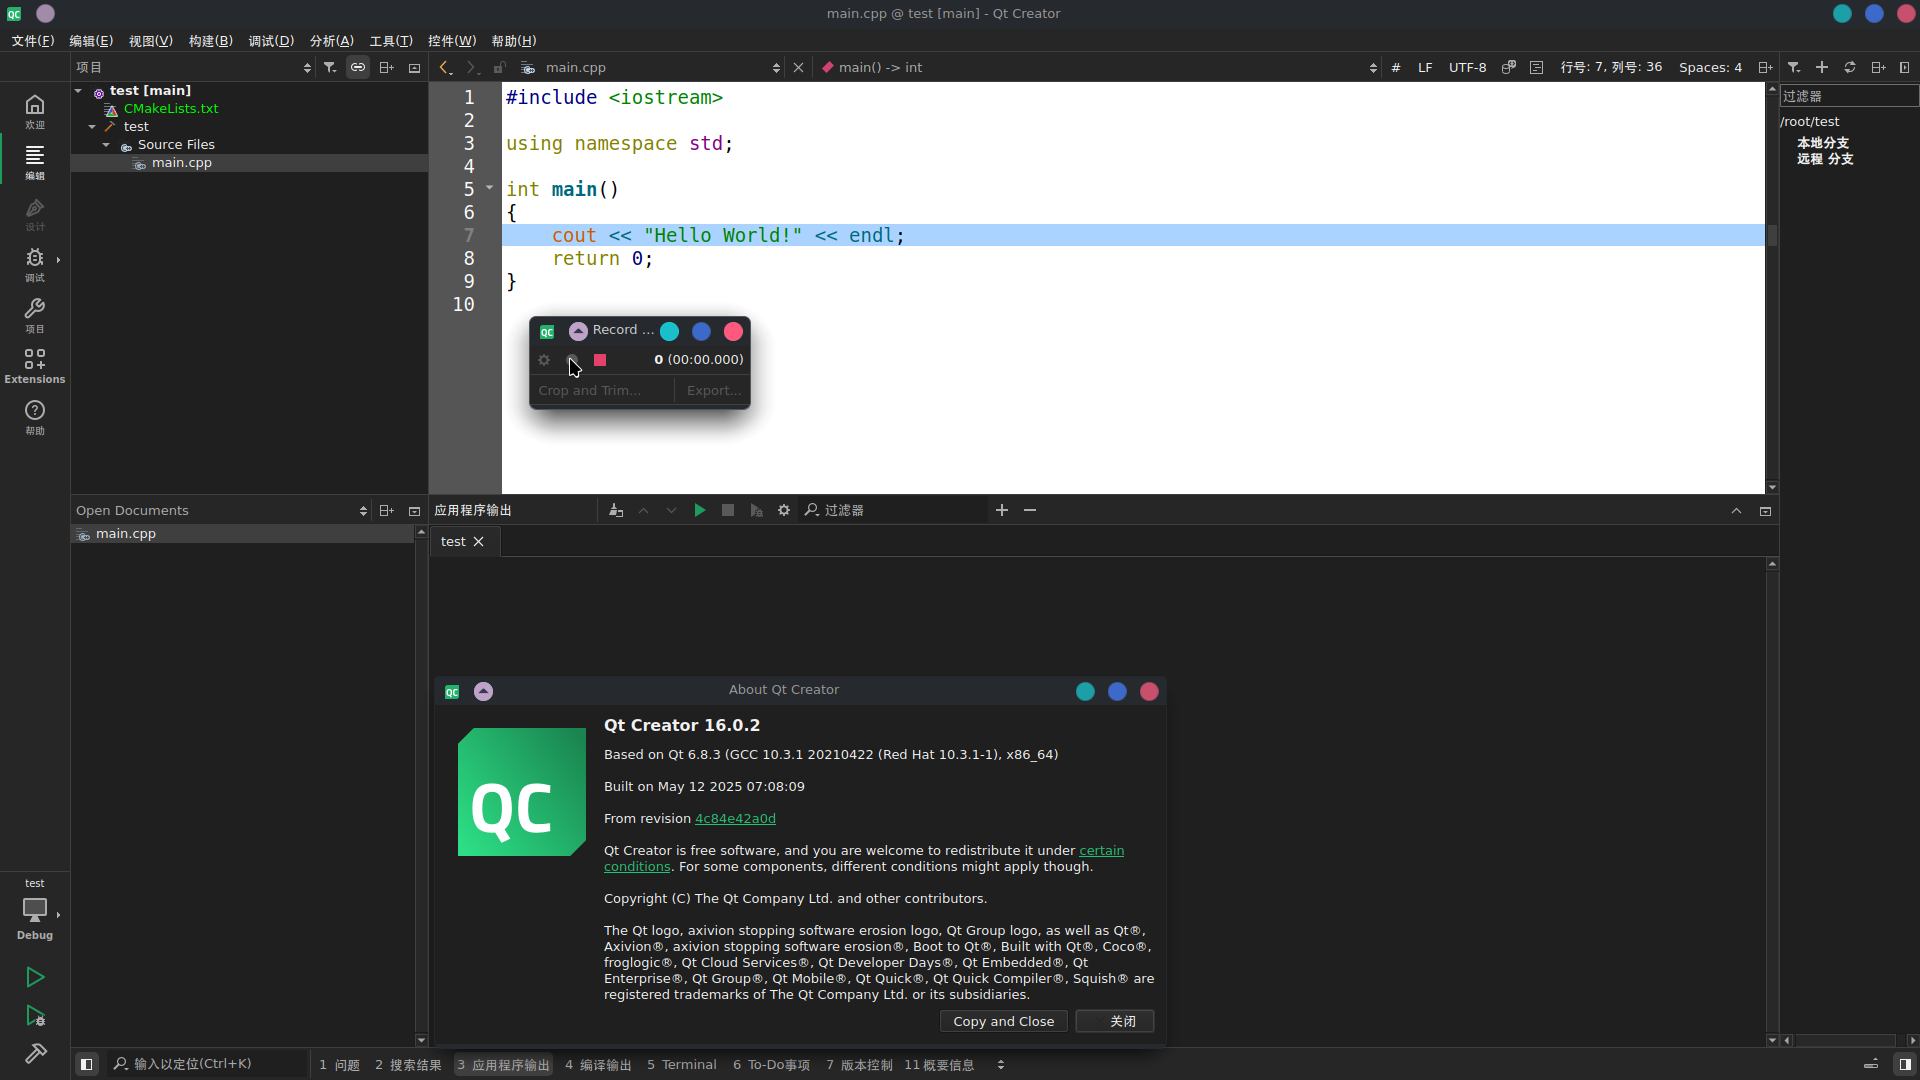Open the Debug (调试) mode

[x=35, y=264]
